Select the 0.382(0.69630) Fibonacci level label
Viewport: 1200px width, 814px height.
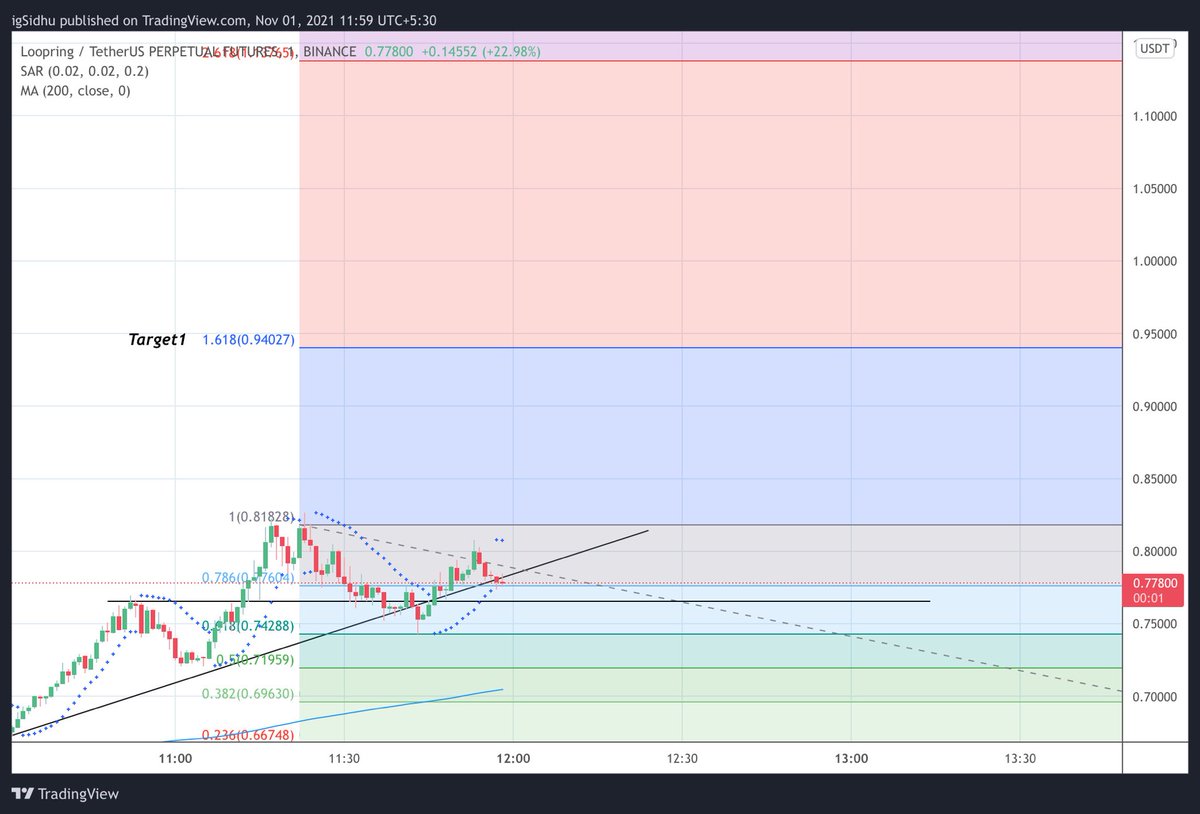250,693
